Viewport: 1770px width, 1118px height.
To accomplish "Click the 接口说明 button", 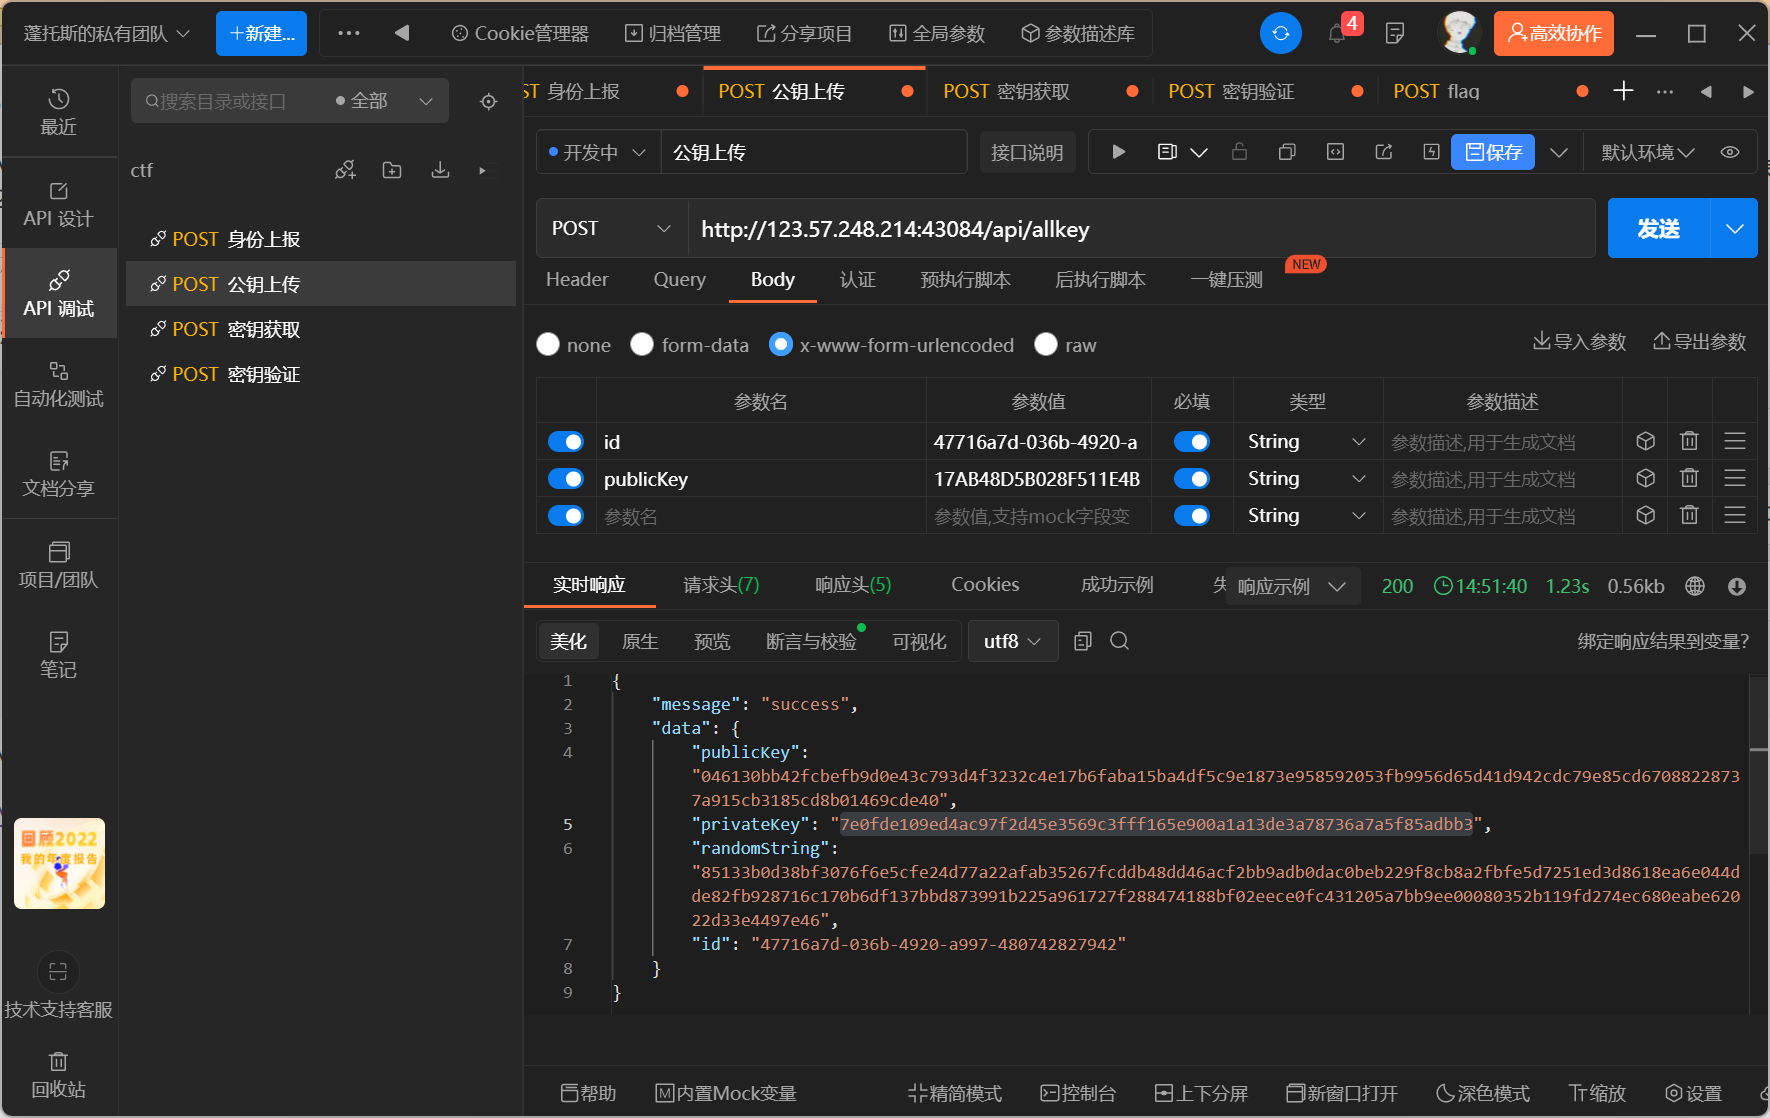I will coord(1027,152).
